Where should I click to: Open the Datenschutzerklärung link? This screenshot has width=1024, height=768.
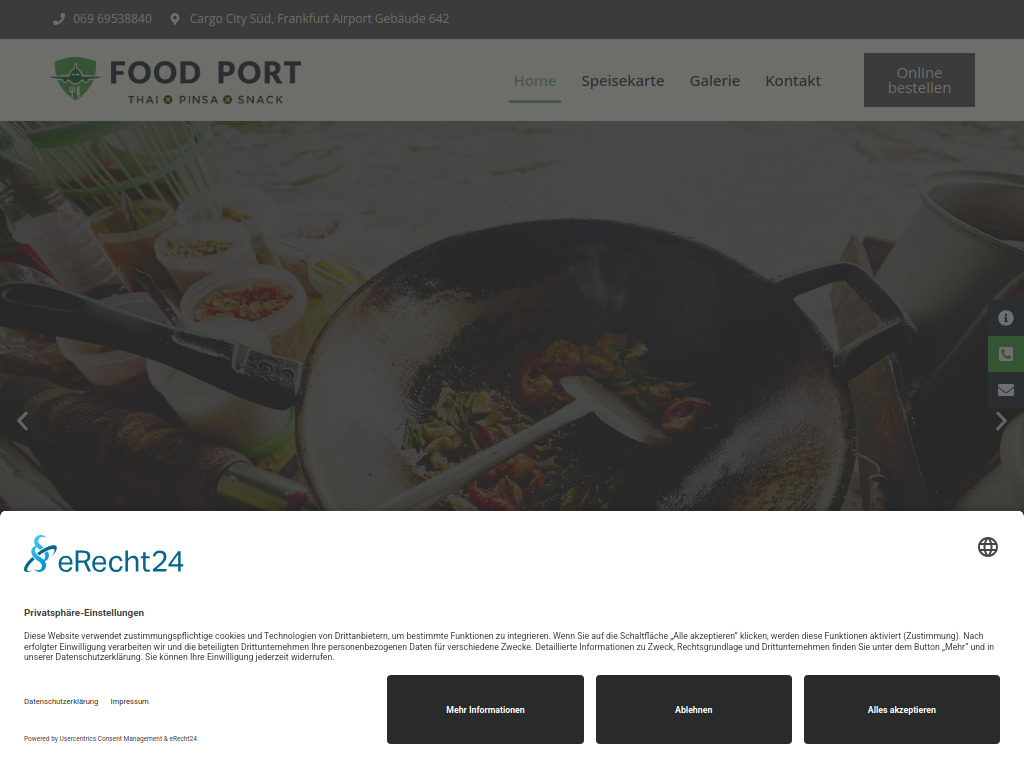click(x=61, y=701)
